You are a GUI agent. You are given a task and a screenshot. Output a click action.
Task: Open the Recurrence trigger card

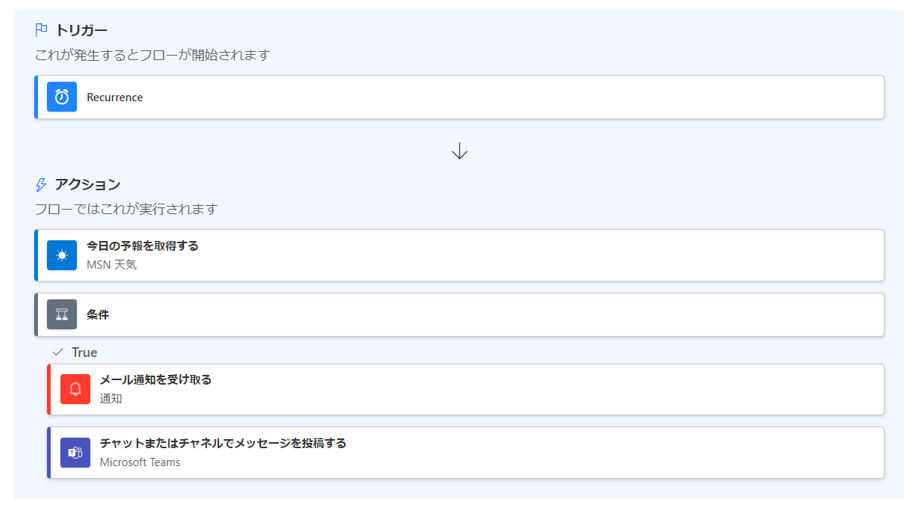459,97
